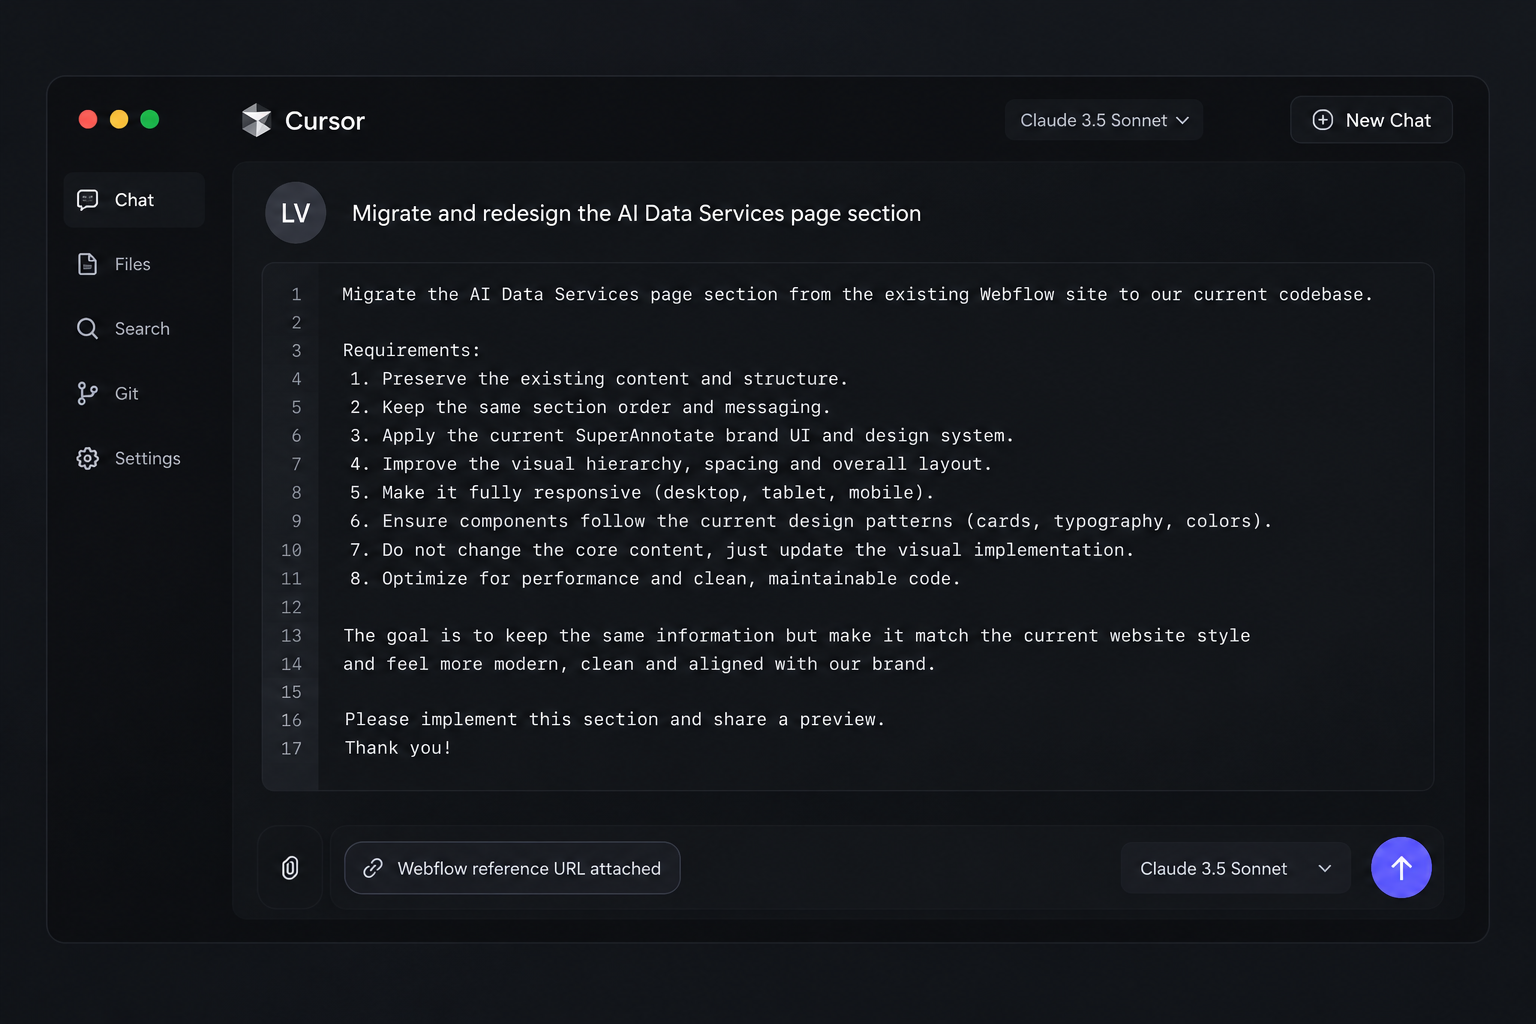
Task: Click the LV user avatar
Action: point(295,213)
